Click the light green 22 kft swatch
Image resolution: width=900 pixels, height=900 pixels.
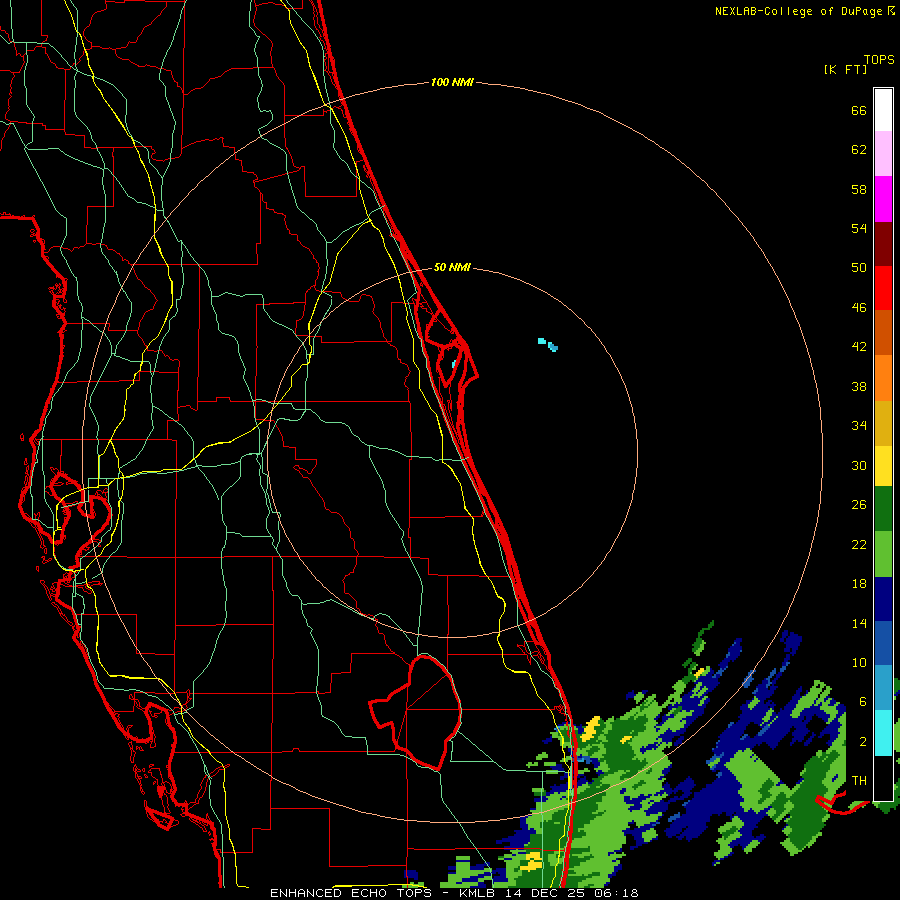pyautogui.click(x=883, y=554)
